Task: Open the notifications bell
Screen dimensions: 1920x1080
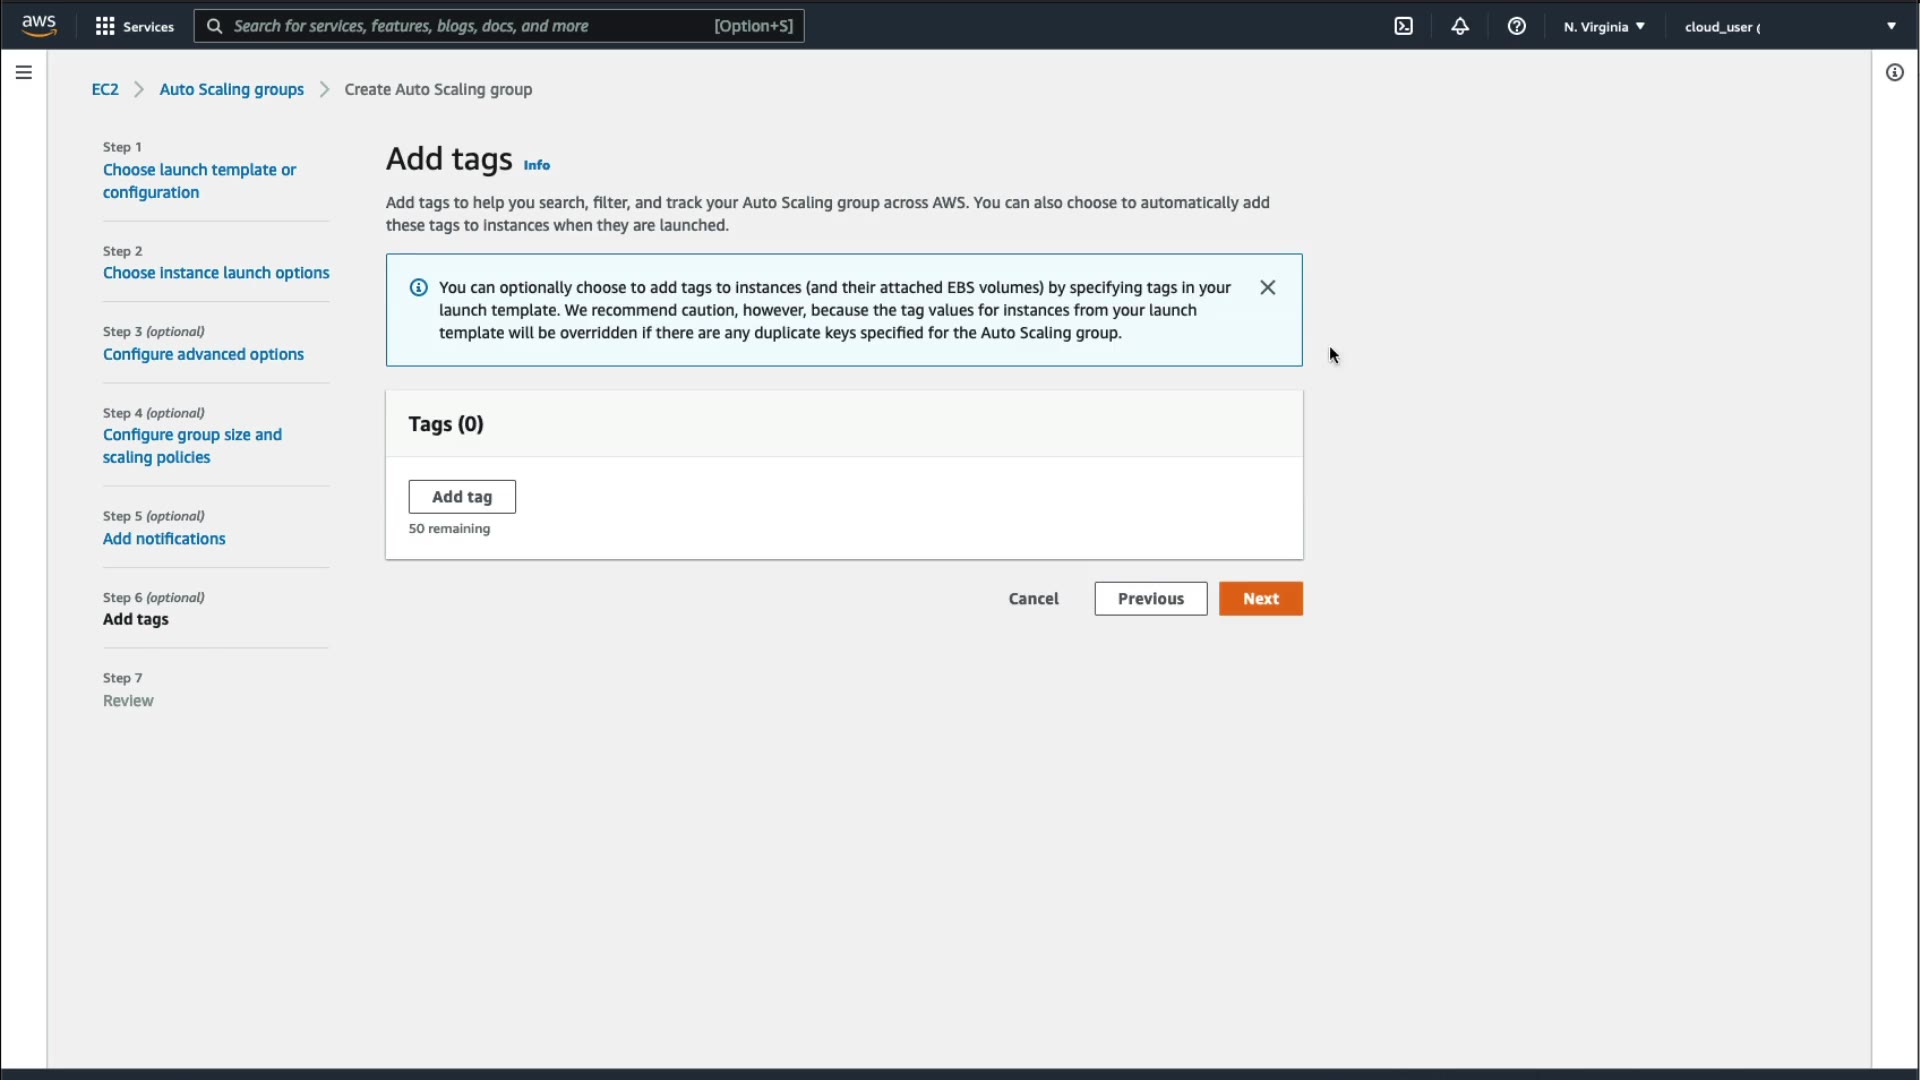Action: (1460, 26)
